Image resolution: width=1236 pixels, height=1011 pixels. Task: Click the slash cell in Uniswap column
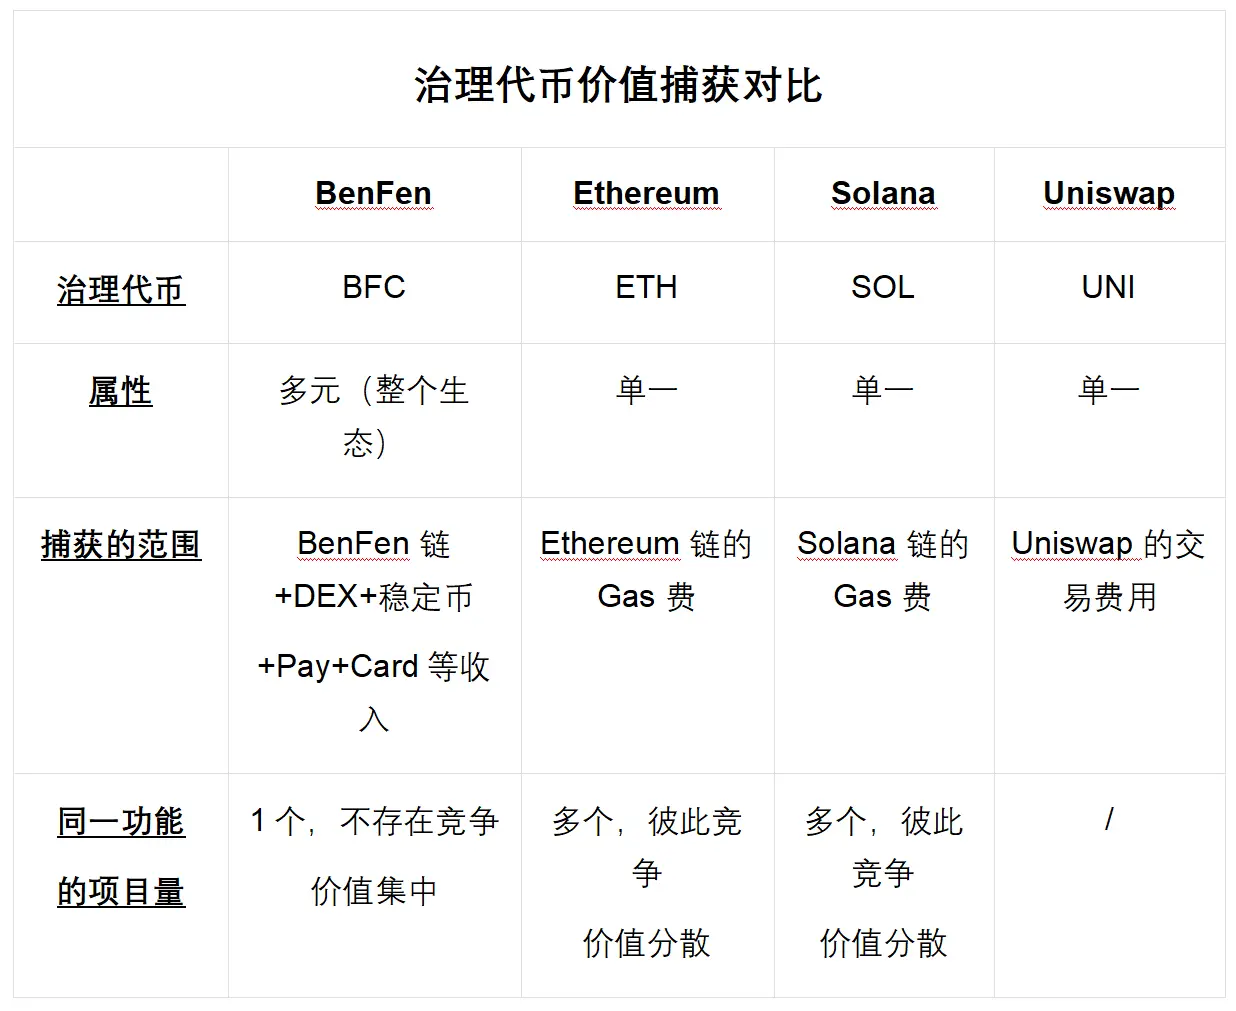1108,820
